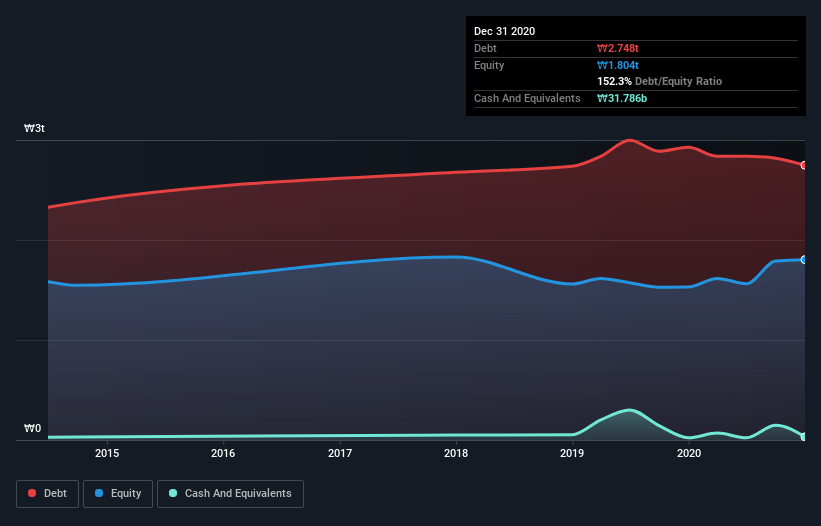821x526 pixels.
Task: Click the 2019 x-axis label
Action: coord(572,453)
